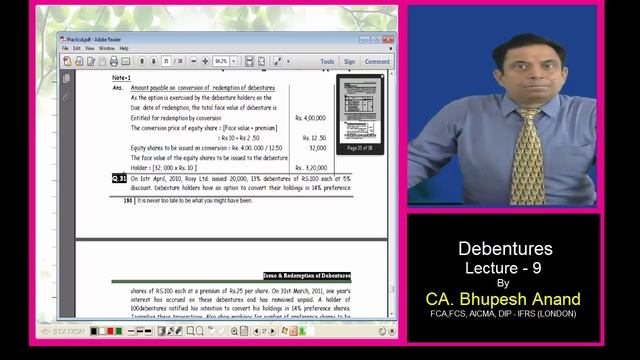Go to previous whiteboard page arrow
The width and height of the screenshot is (640, 360).
pyautogui.click(x=256, y=331)
